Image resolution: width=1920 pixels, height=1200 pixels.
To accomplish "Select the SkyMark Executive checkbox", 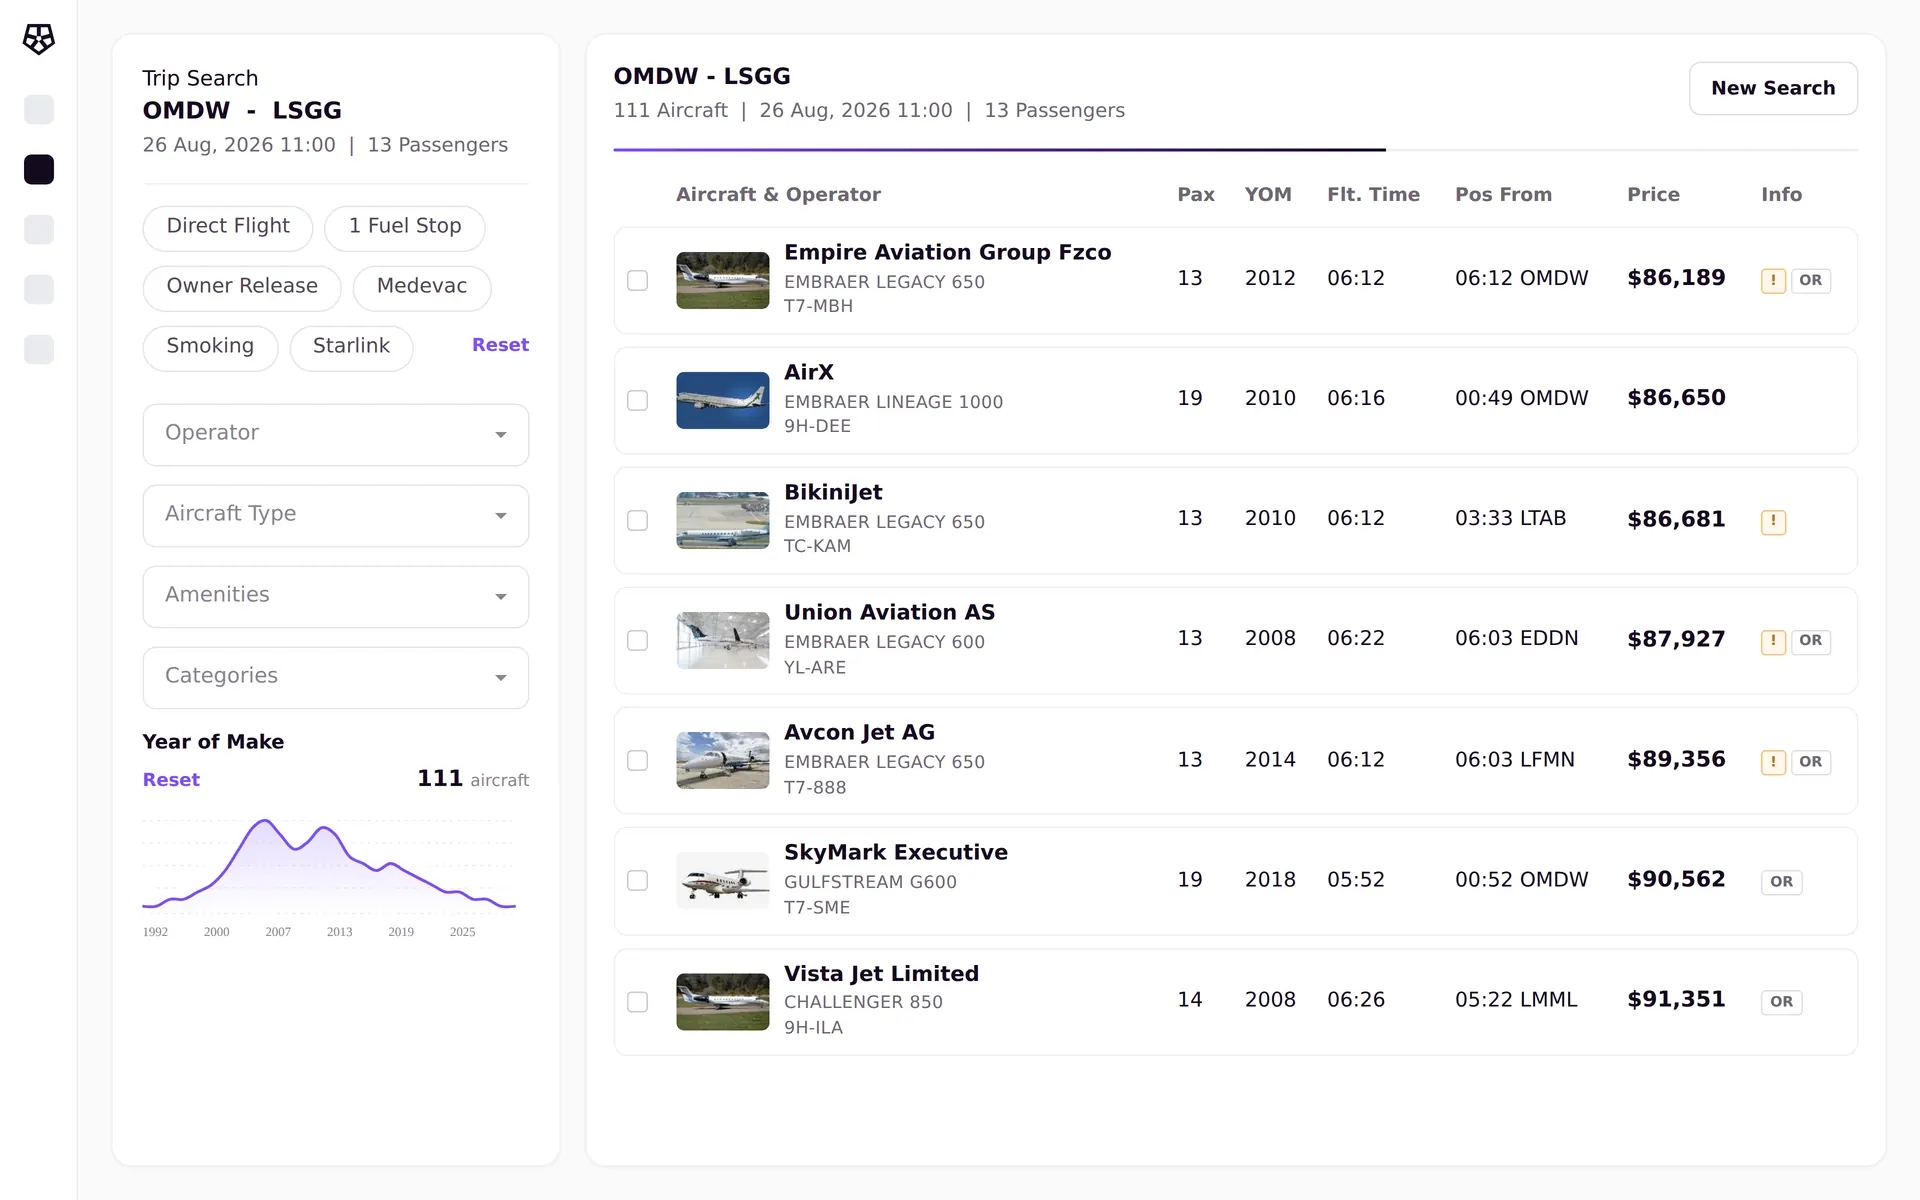I will 637,881.
